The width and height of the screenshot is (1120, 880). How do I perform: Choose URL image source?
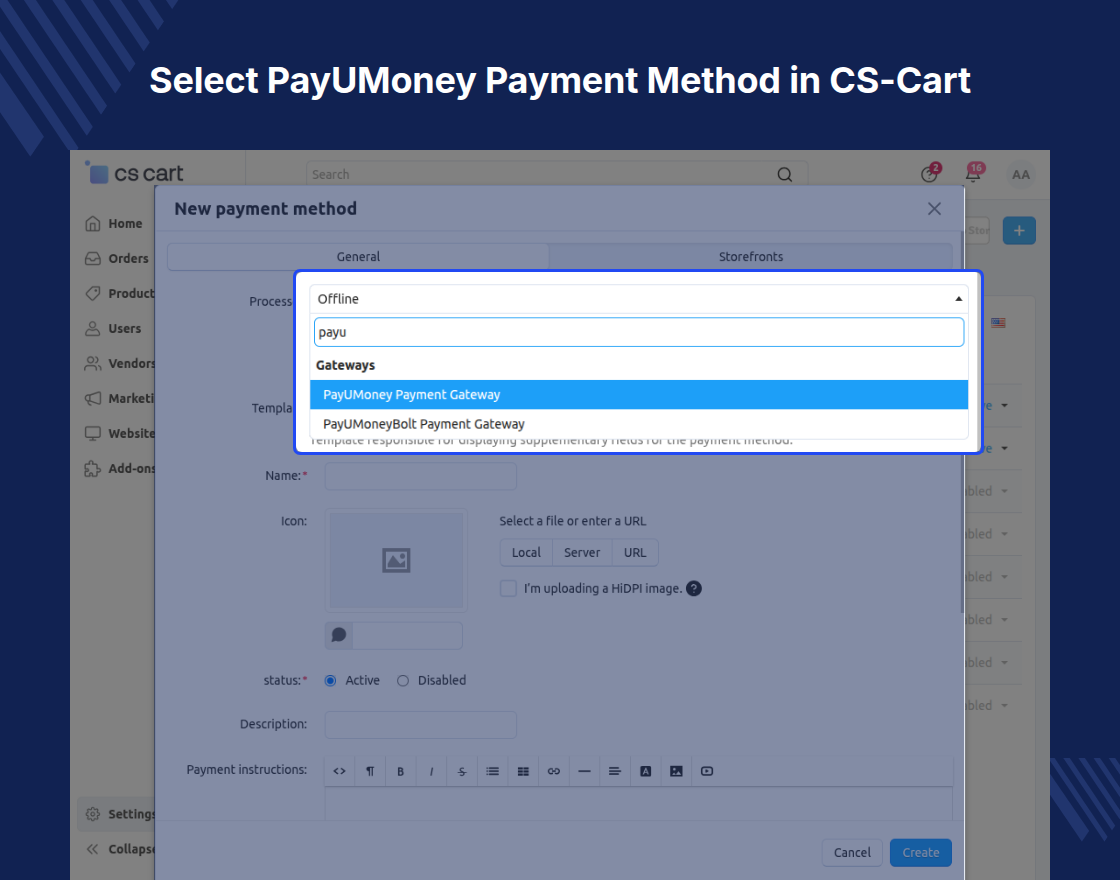click(635, 552)
